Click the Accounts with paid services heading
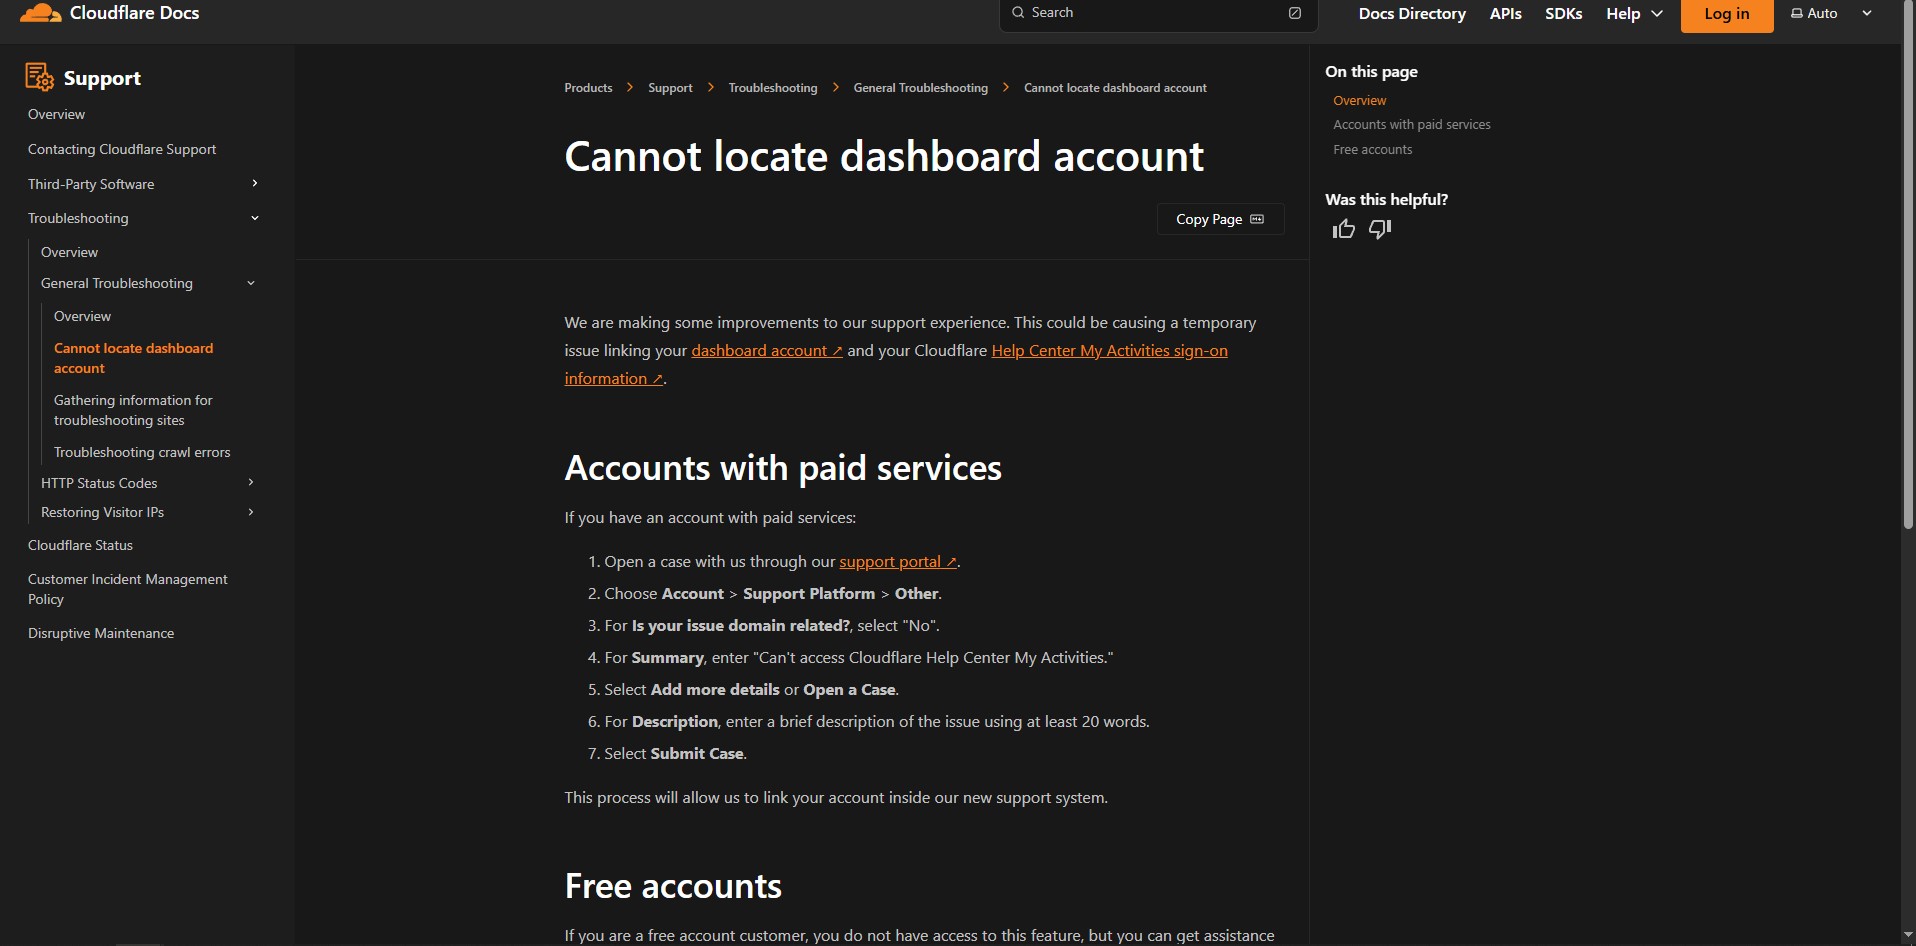Image resolution: width=1916 pixels, height=946 pixels. [783, 468]
